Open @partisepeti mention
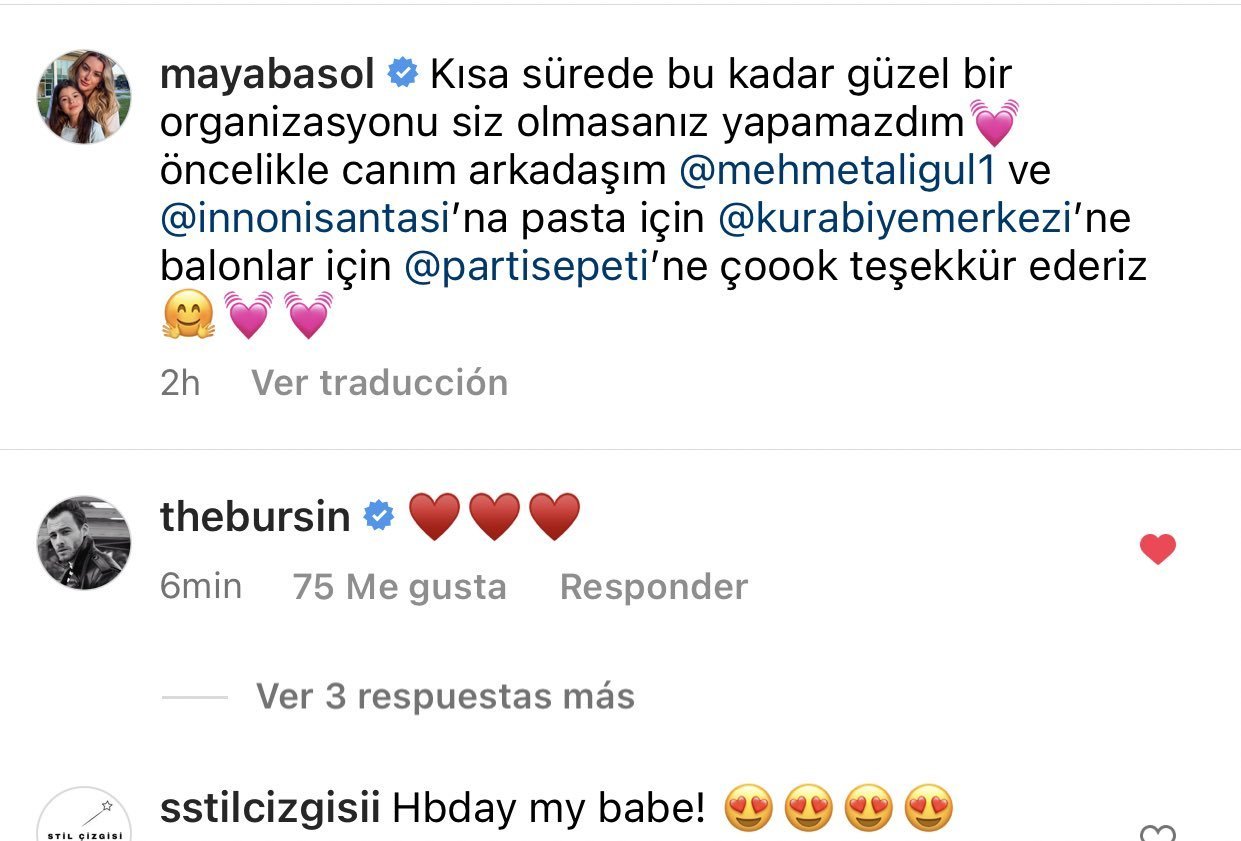 528,268
